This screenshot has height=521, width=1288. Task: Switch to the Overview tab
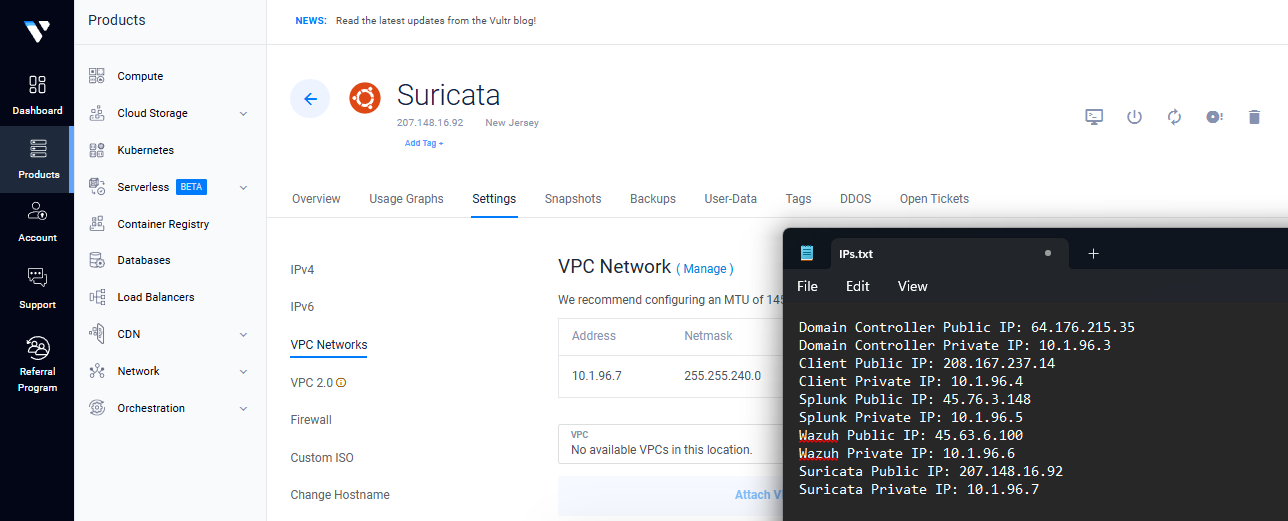[316, 199]
